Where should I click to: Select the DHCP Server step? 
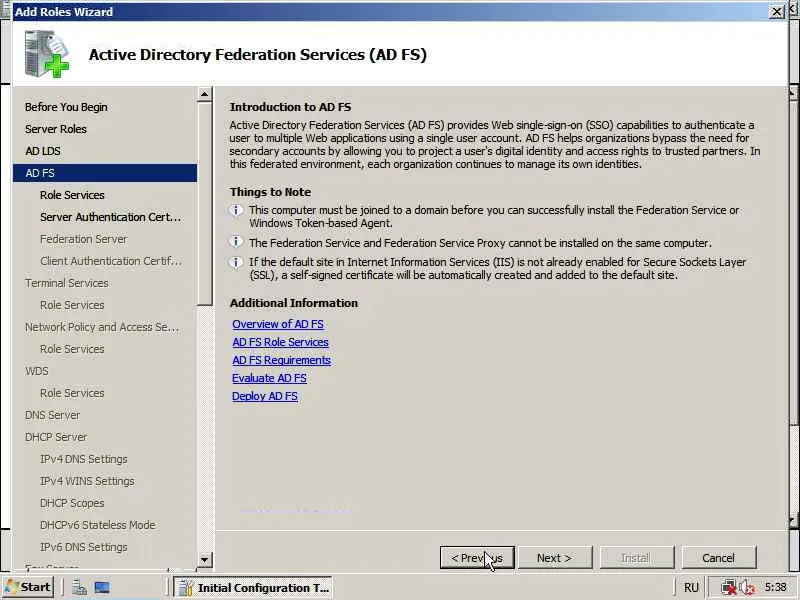[56, 437]
